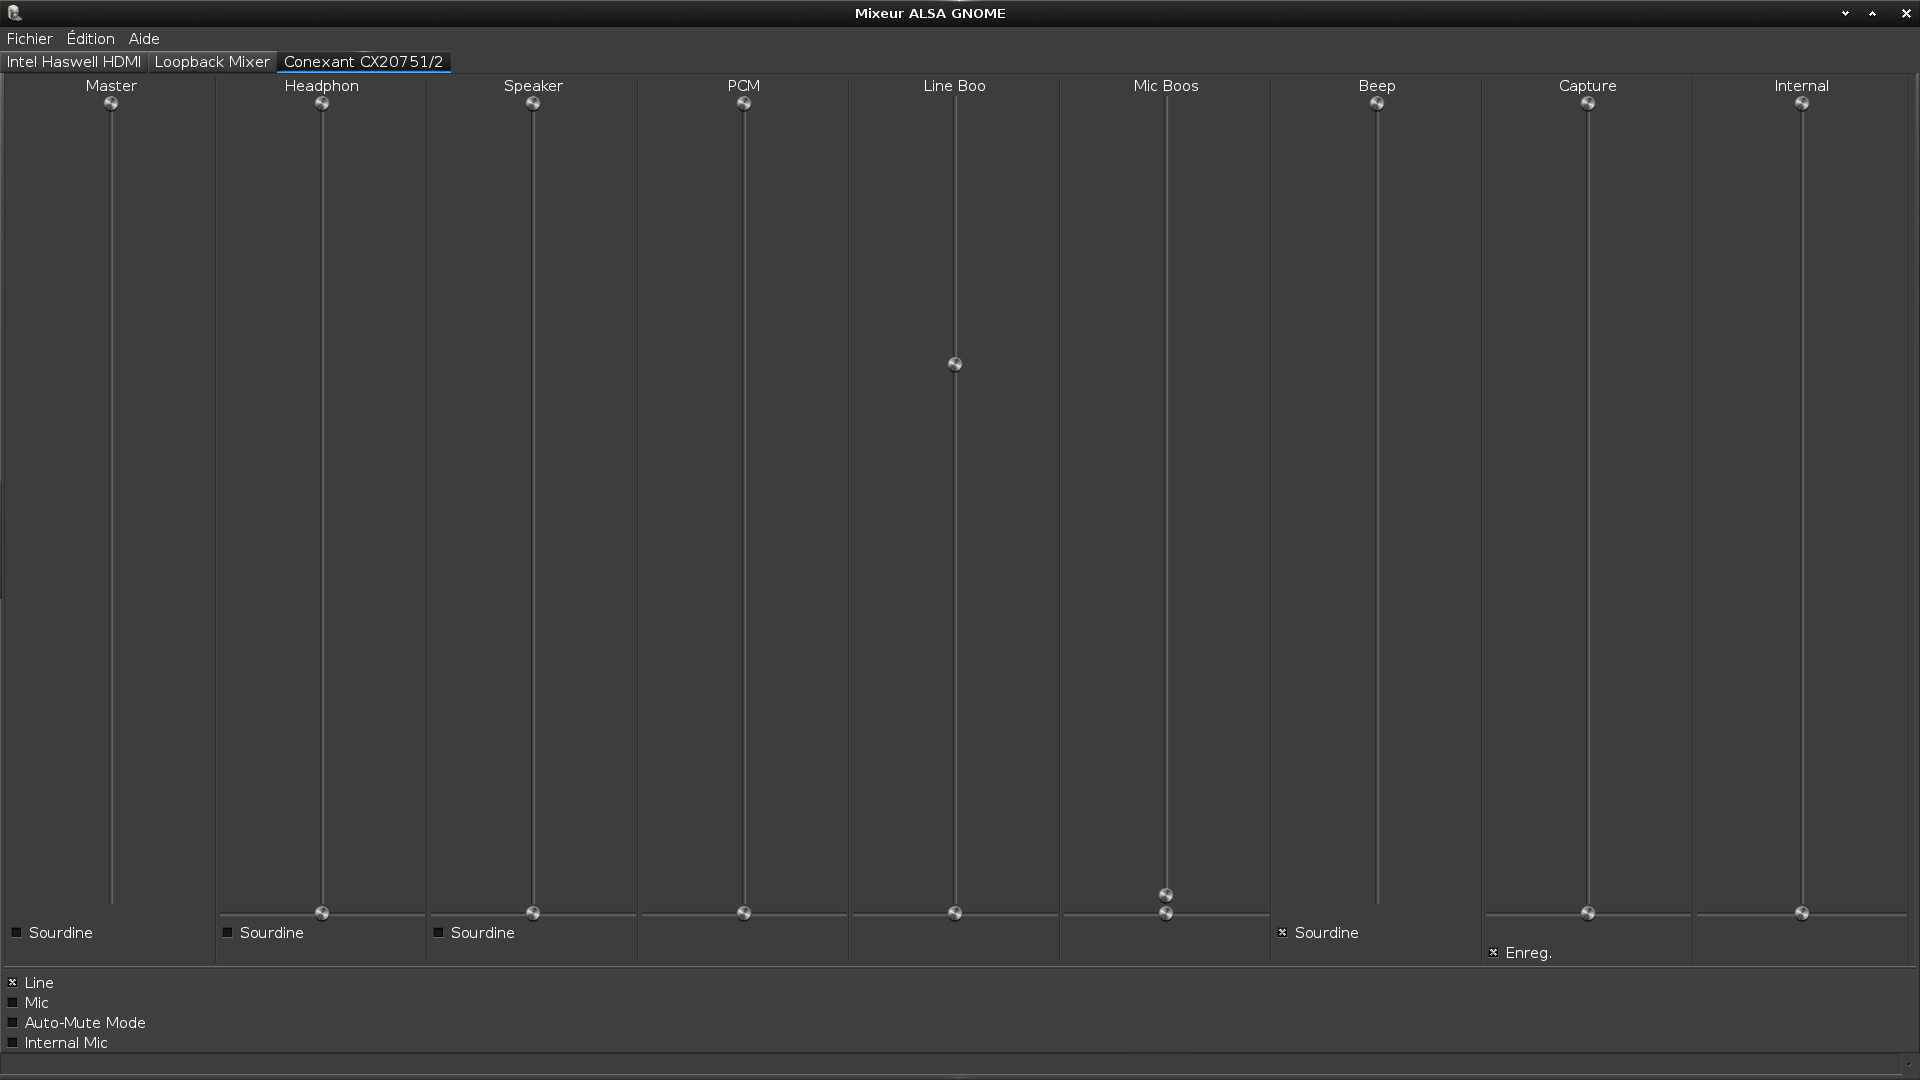The width and height of the screenshot is (1920, 1080).
Task: Switch to the Loopback Mixer tab
Action: coord(212,62)
